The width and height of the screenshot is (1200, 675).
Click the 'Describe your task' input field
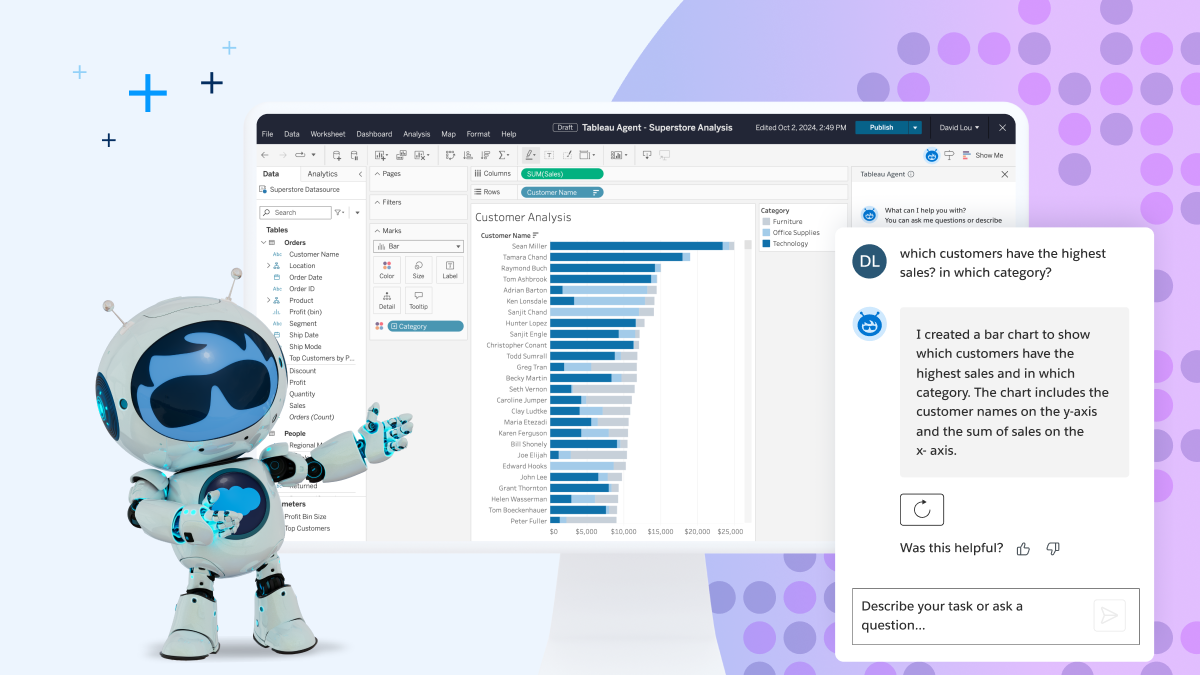tap(970, 615)
